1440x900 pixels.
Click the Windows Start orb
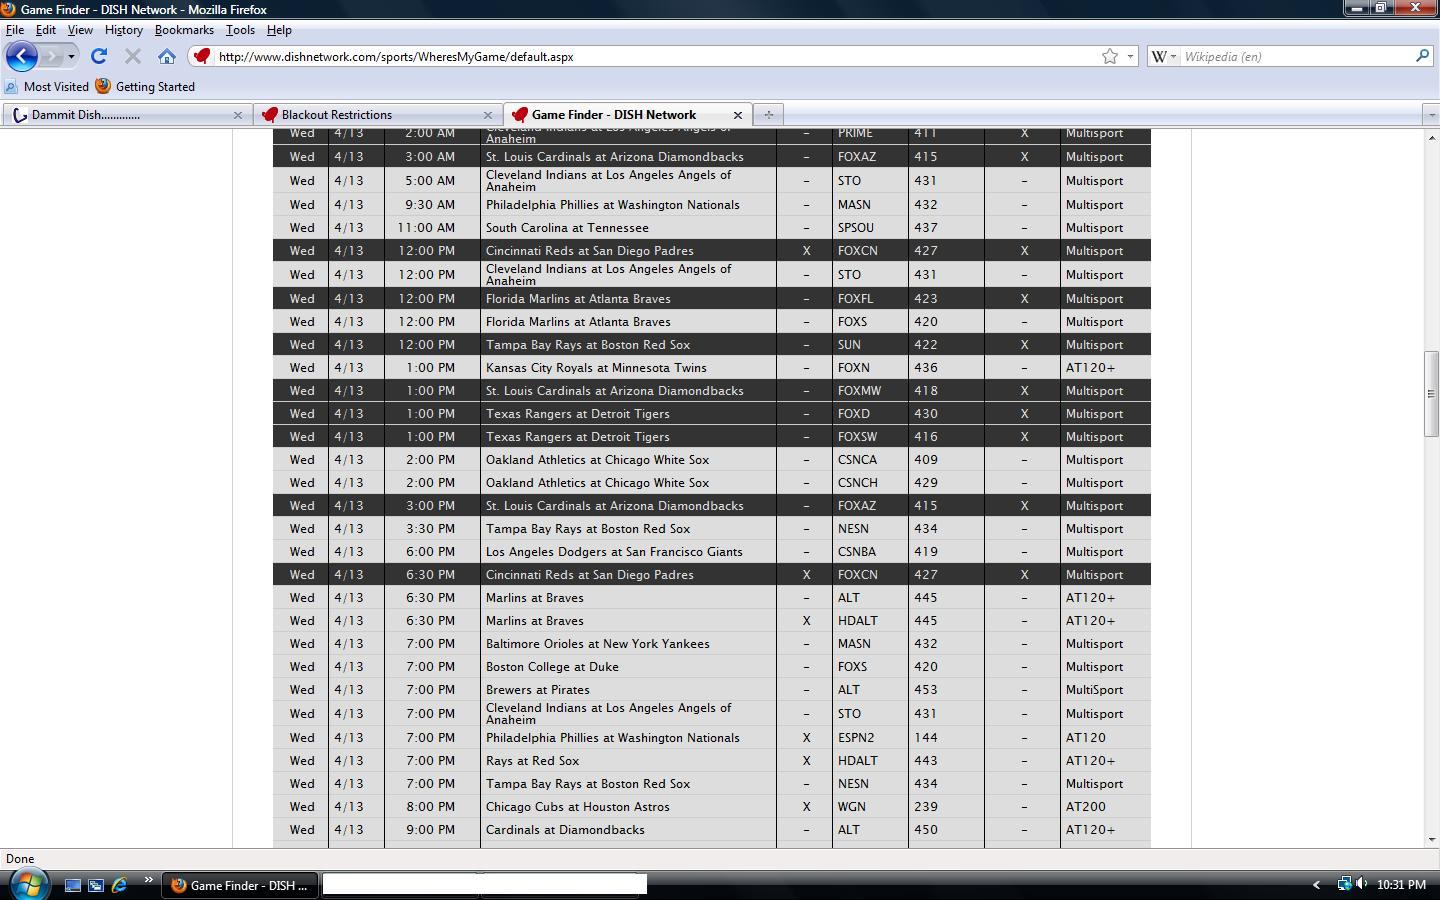[27, 884]
